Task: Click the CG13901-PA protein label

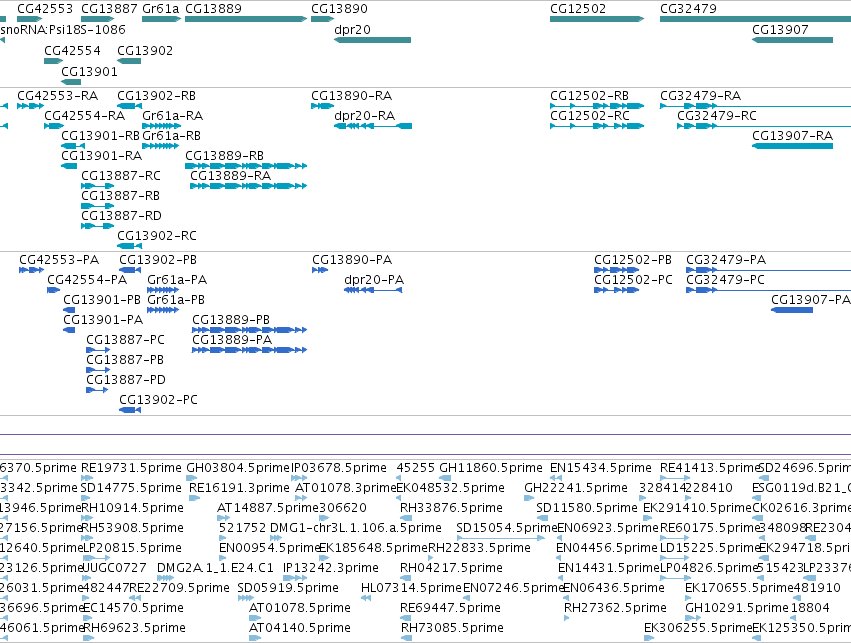Action: pyautogui.click(x=103, y=321)
